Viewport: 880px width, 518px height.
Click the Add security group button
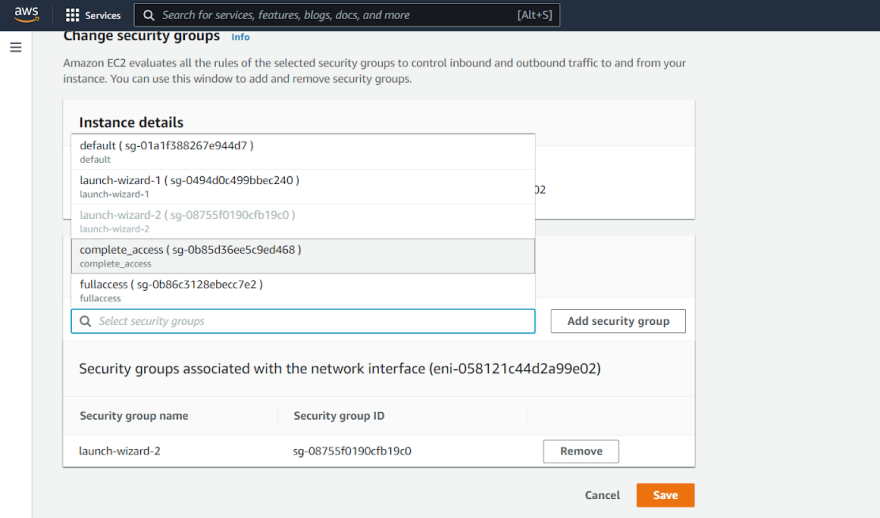[x=618, y=321]
